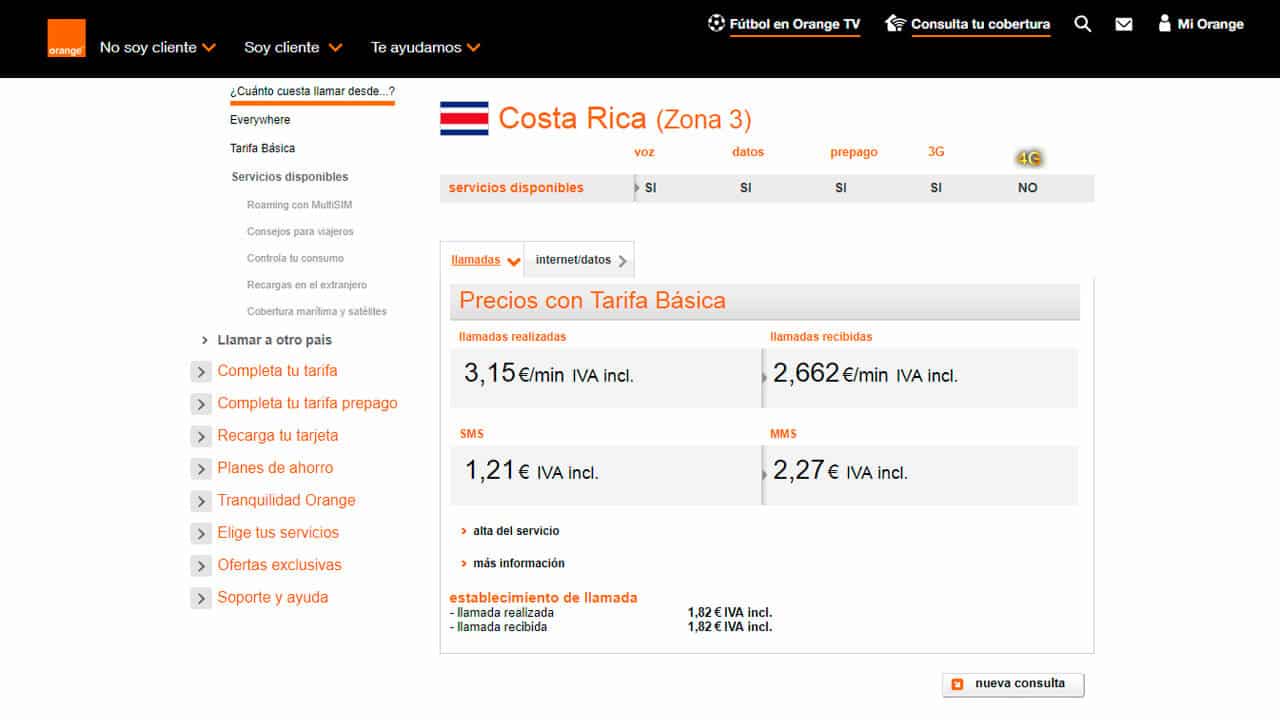Expand the Tranquilidad Orange arrow
Image resolution: width=1280 pixels, height=720 pixels.
201,501
